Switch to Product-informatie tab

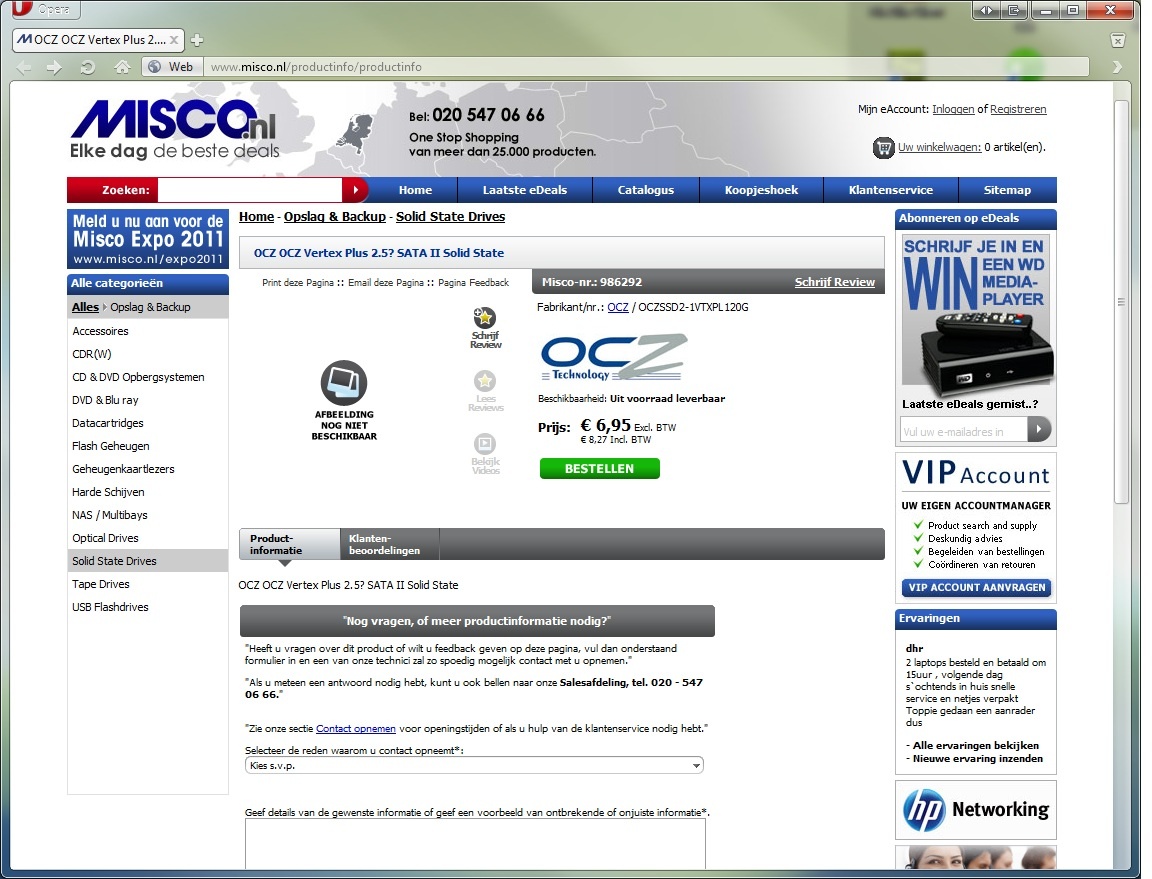click(x=289, y=545)
